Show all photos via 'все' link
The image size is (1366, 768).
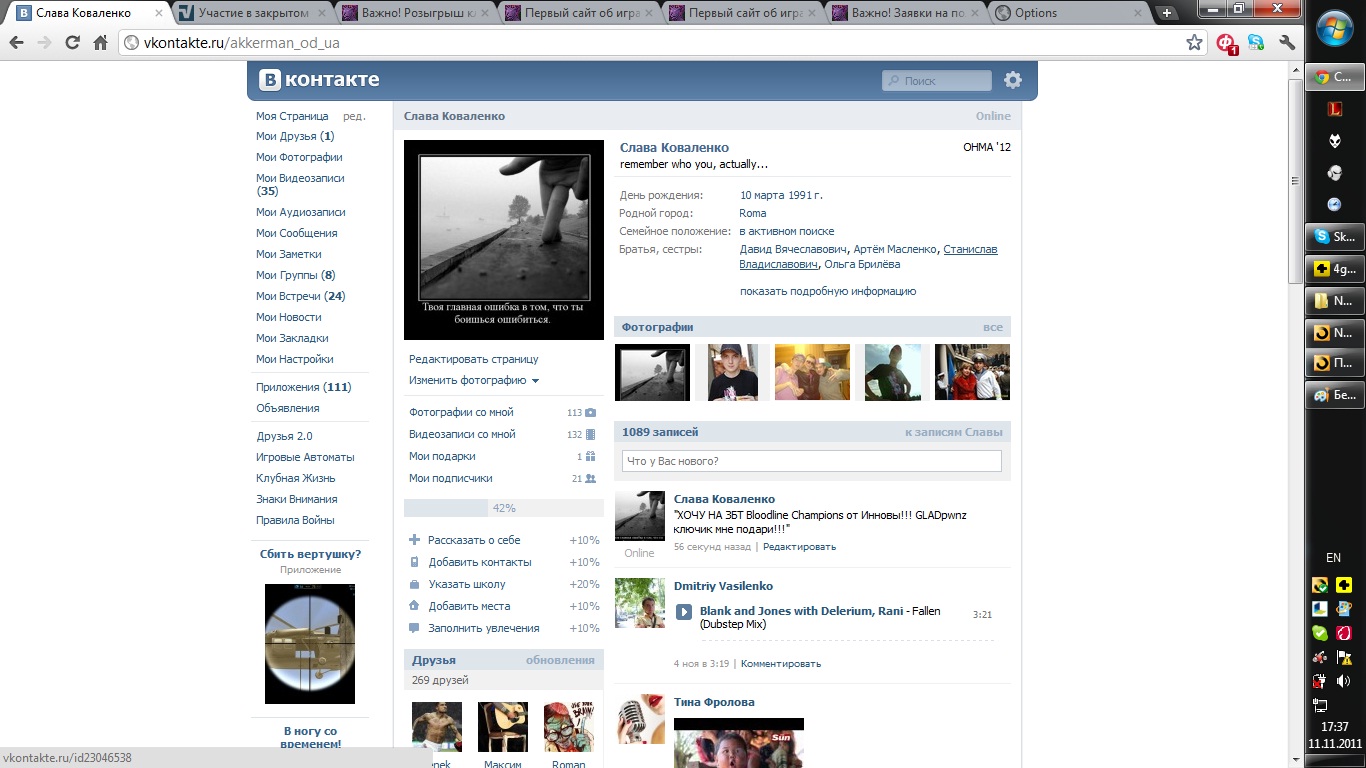point(992,327)
